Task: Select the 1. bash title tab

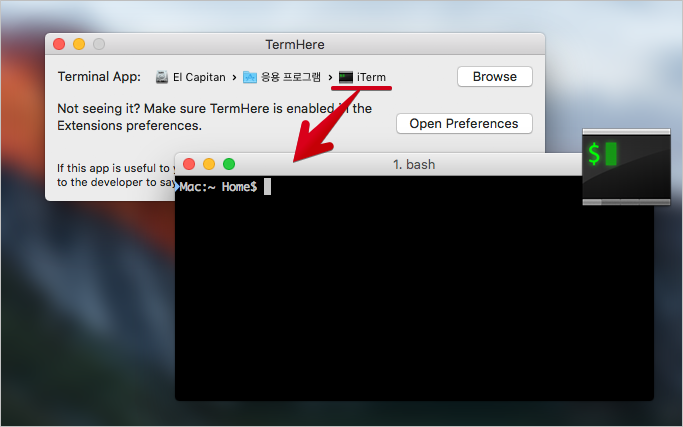Action: (414, 164)
